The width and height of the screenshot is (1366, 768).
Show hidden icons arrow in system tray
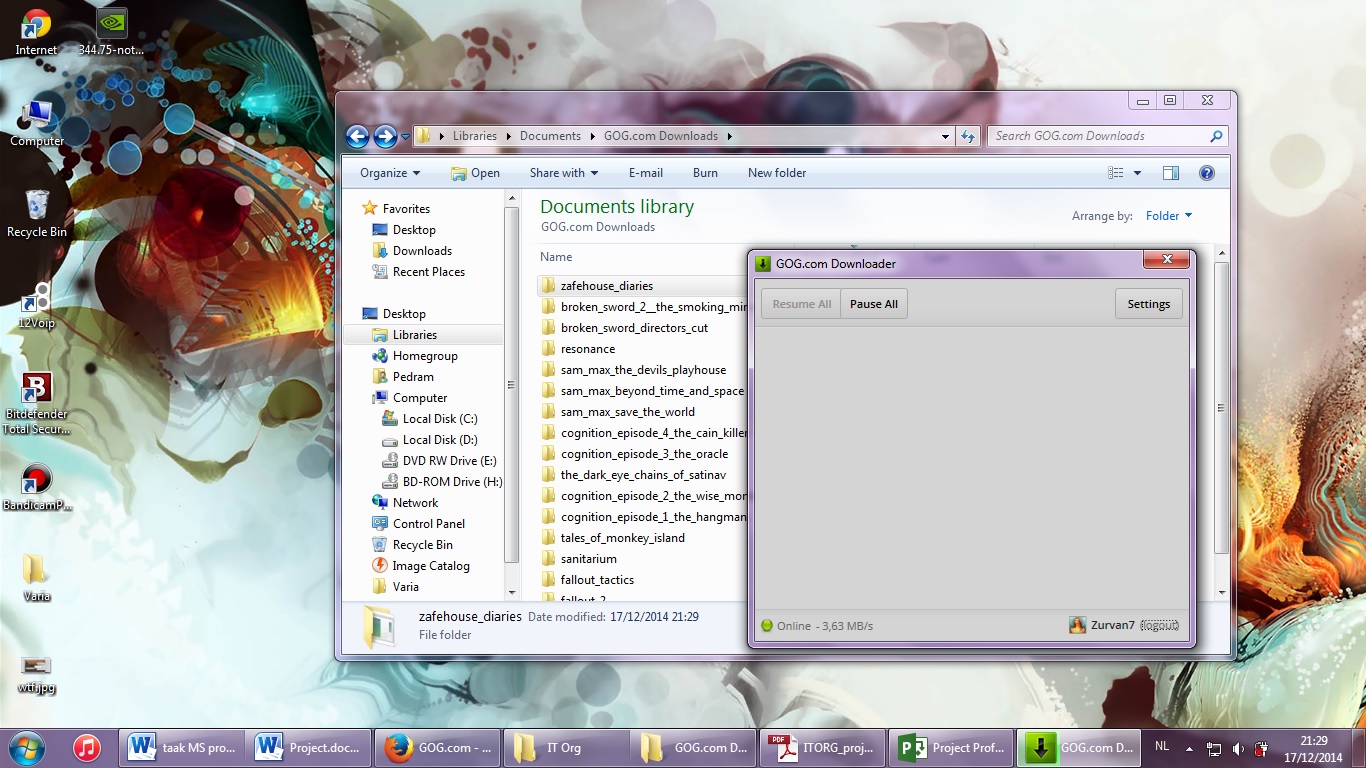click(1189, 748)
